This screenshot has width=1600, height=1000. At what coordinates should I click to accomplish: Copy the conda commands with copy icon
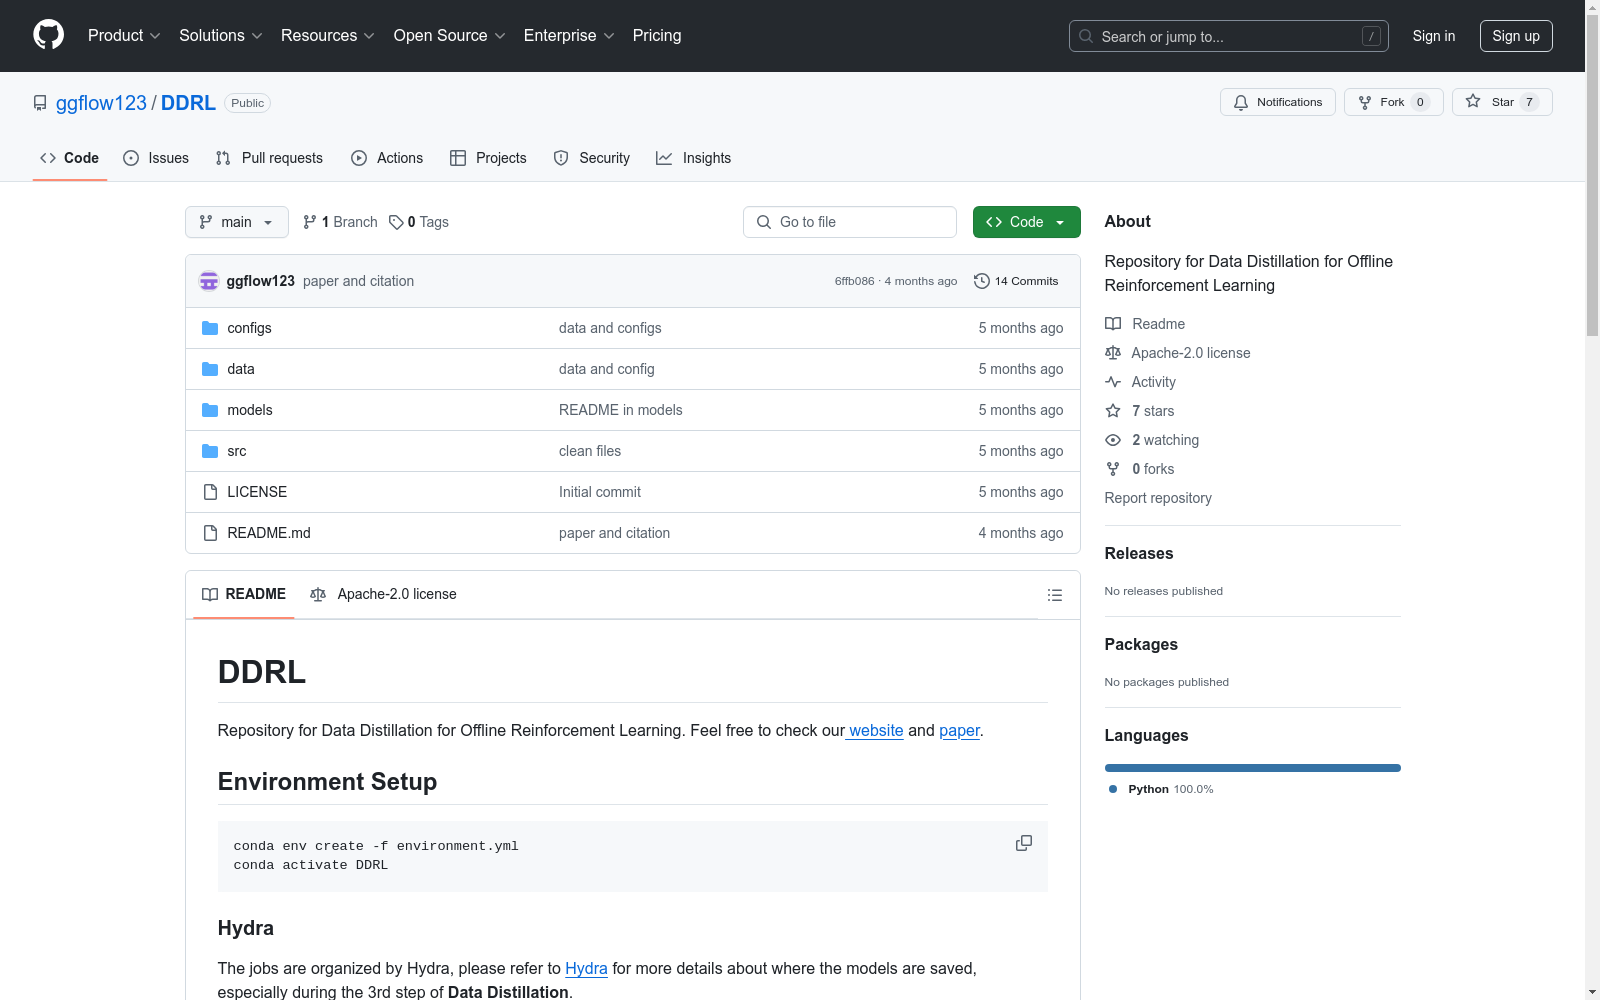(1024, 843)
